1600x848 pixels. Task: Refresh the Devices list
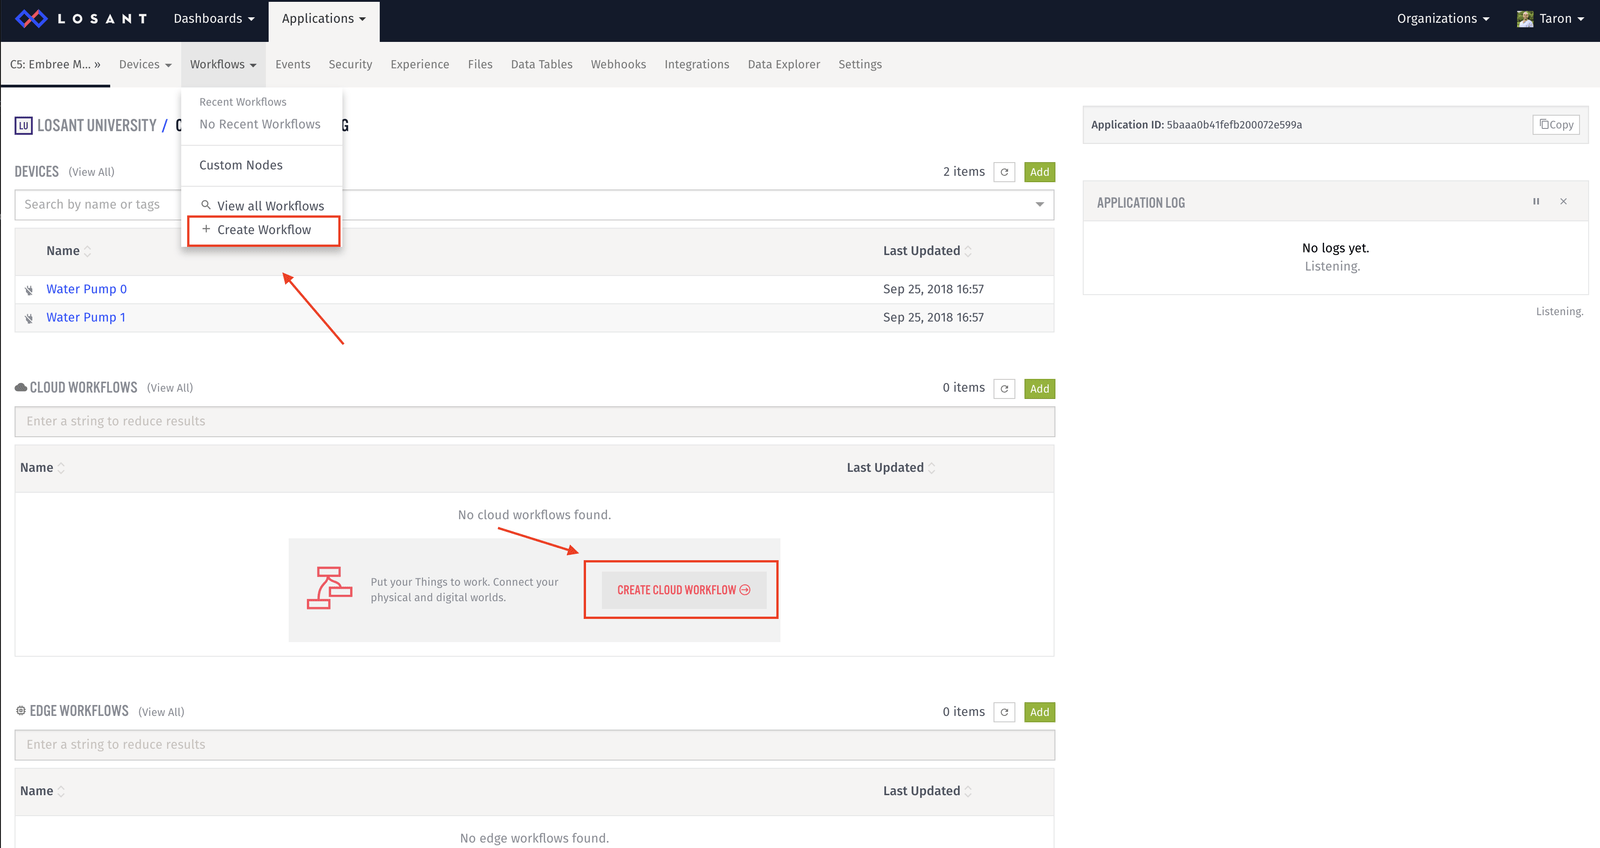click(1004, 172)
